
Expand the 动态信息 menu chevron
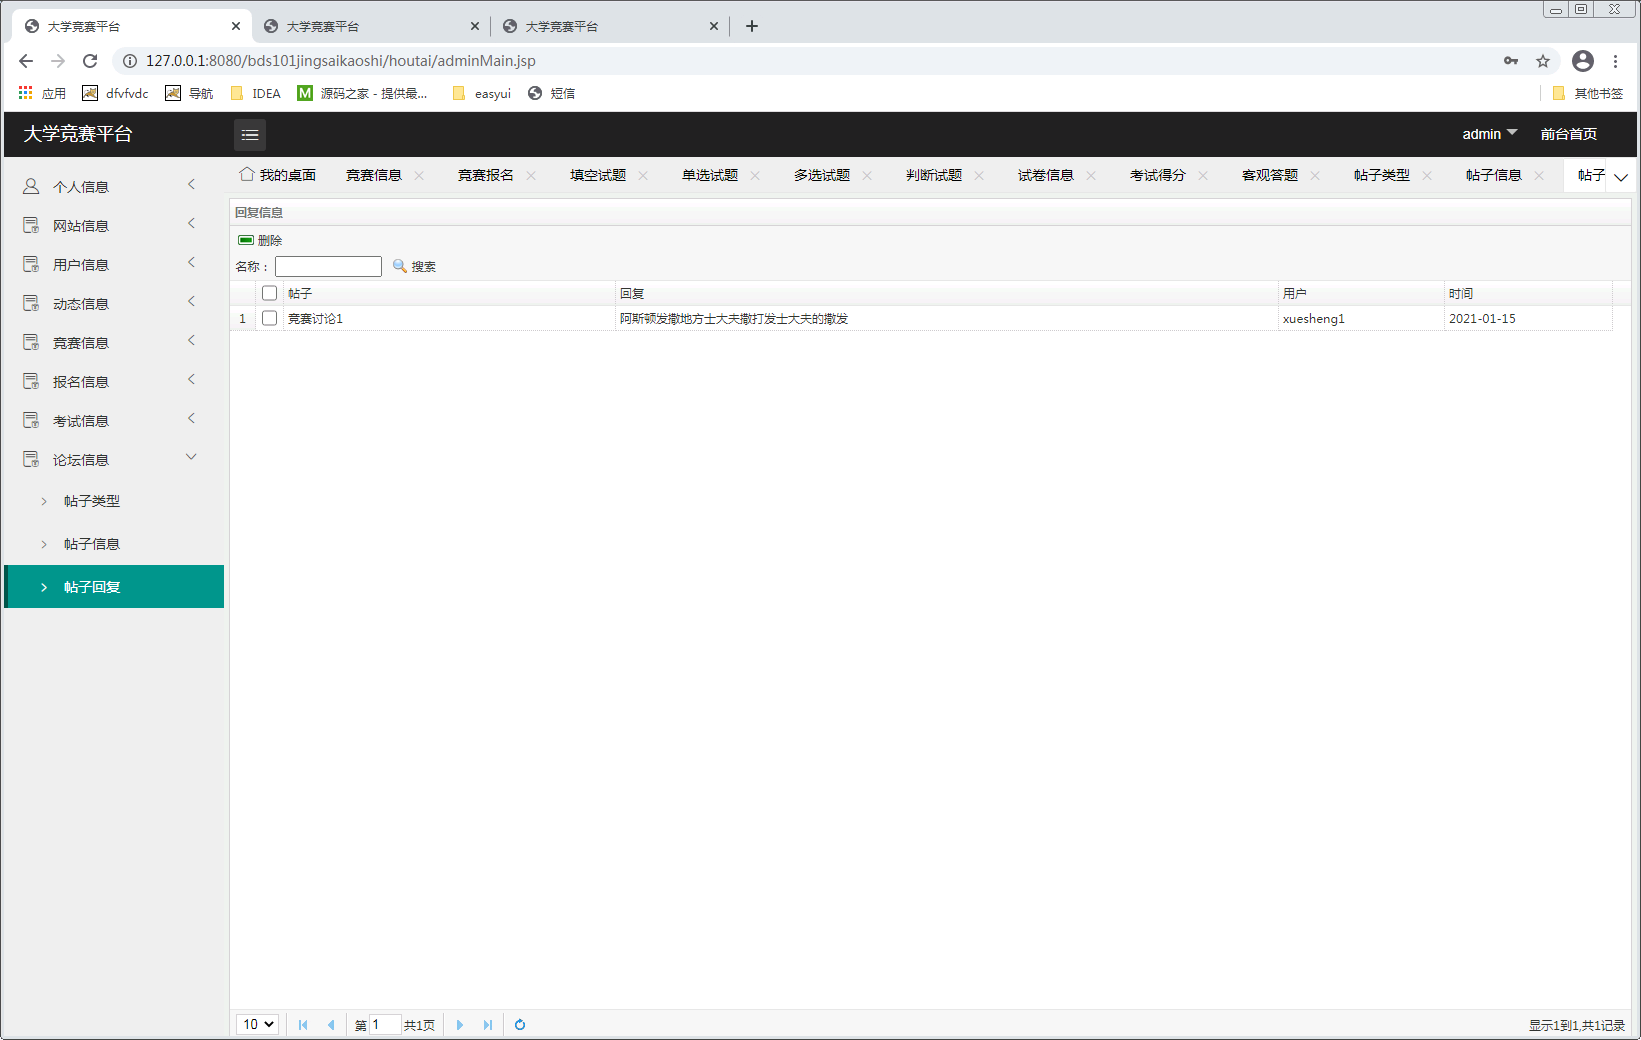pyautogui.click(x=192, y=301)
